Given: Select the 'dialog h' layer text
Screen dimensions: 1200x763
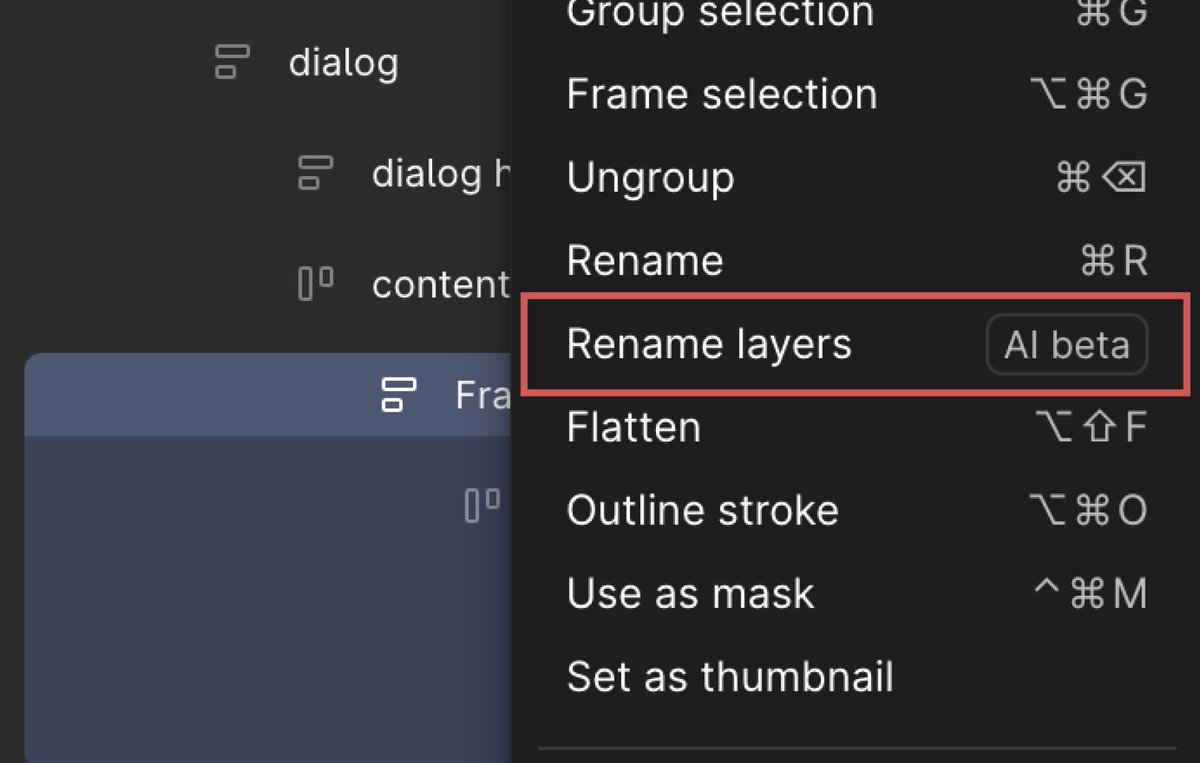Looking at the screenshot, I should pyautogui.click(x=441, y=174).
